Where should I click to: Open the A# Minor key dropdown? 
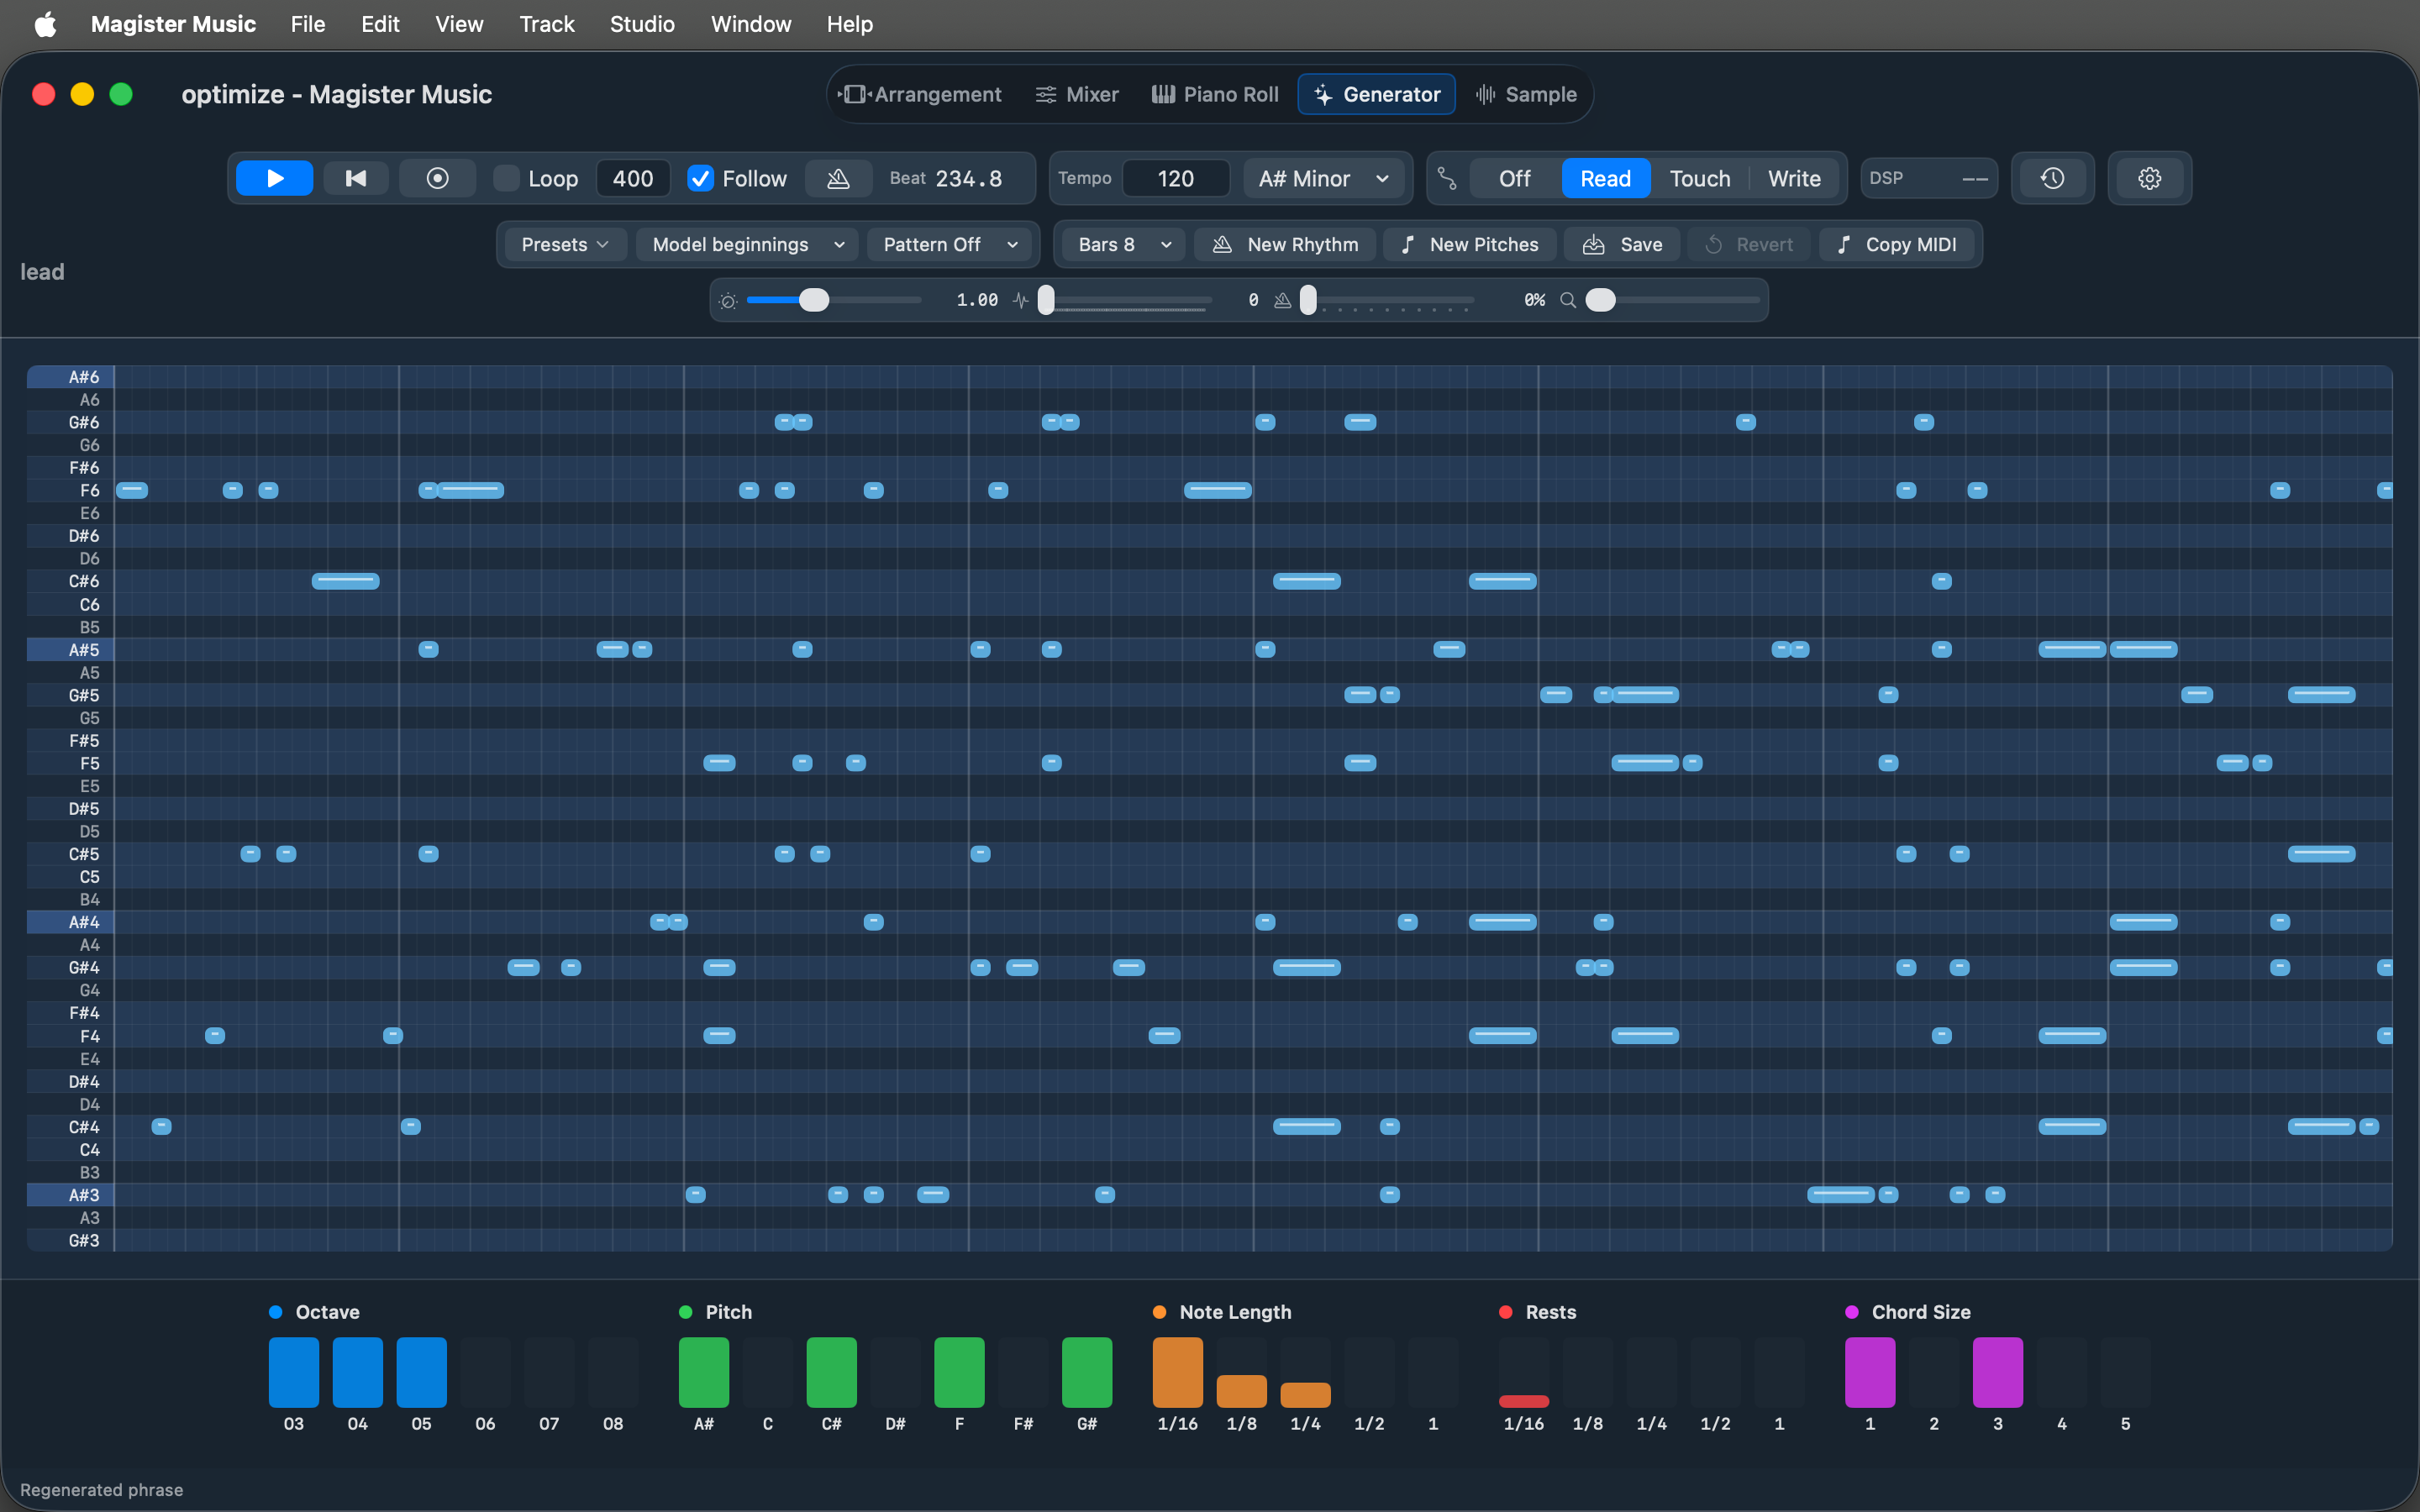1323,178
